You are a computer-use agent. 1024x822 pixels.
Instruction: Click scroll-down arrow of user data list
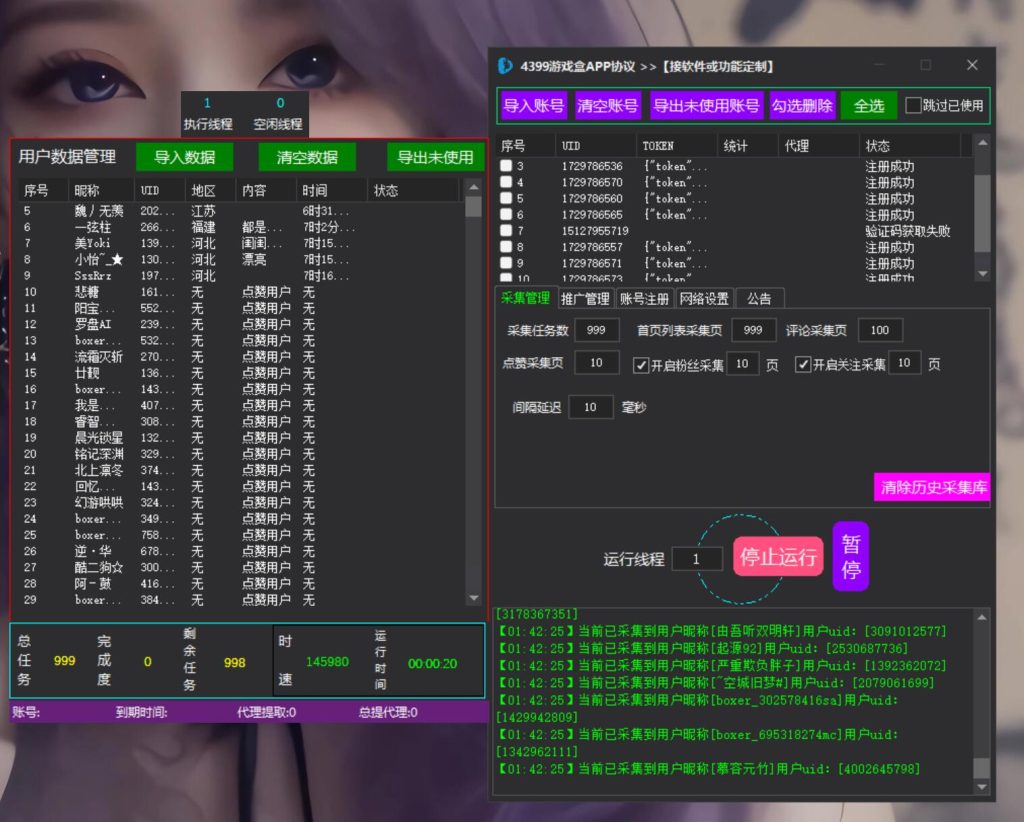coord(474,598)
